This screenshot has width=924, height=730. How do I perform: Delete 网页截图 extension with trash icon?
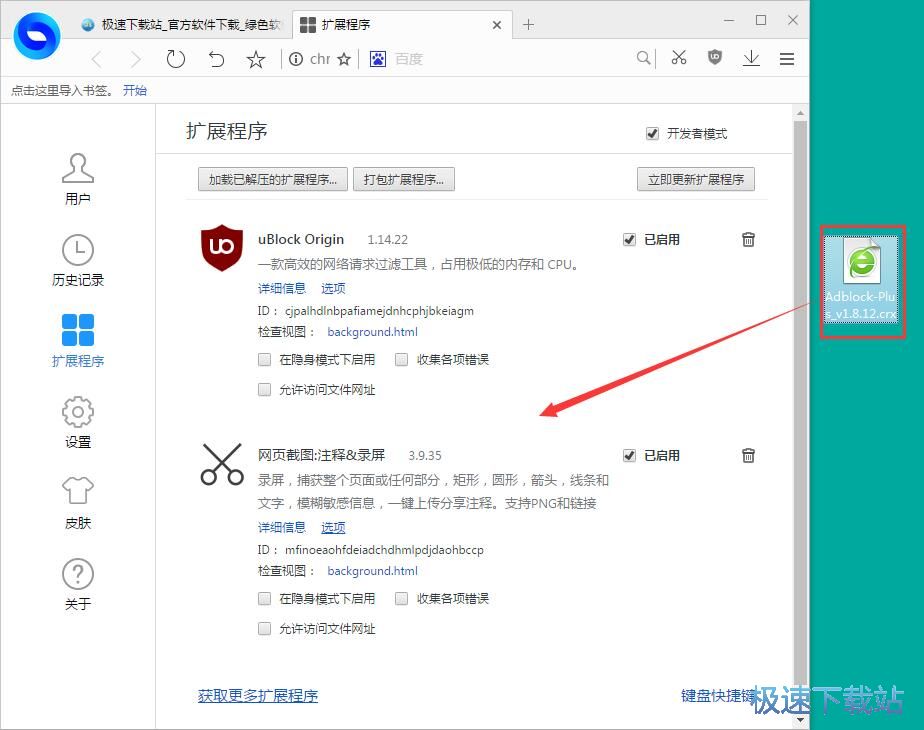(748, 455)
